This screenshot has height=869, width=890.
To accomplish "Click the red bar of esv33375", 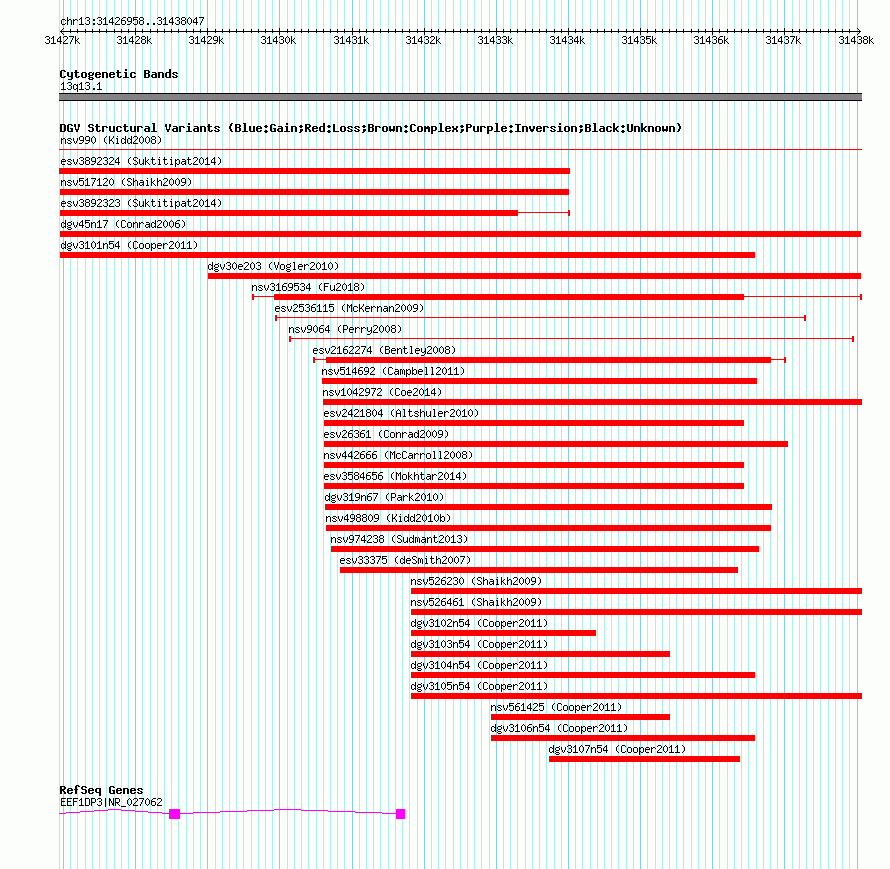I will [x=539, y=570].
